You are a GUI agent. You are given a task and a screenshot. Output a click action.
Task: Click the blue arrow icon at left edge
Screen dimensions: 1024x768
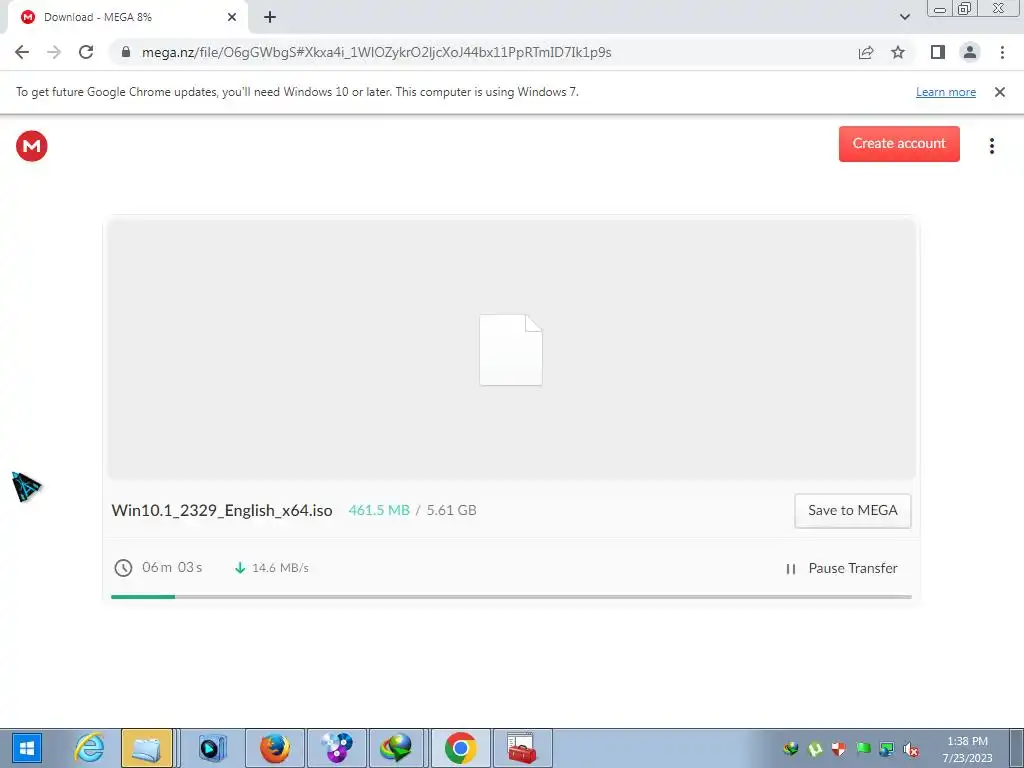click(26, 487)
